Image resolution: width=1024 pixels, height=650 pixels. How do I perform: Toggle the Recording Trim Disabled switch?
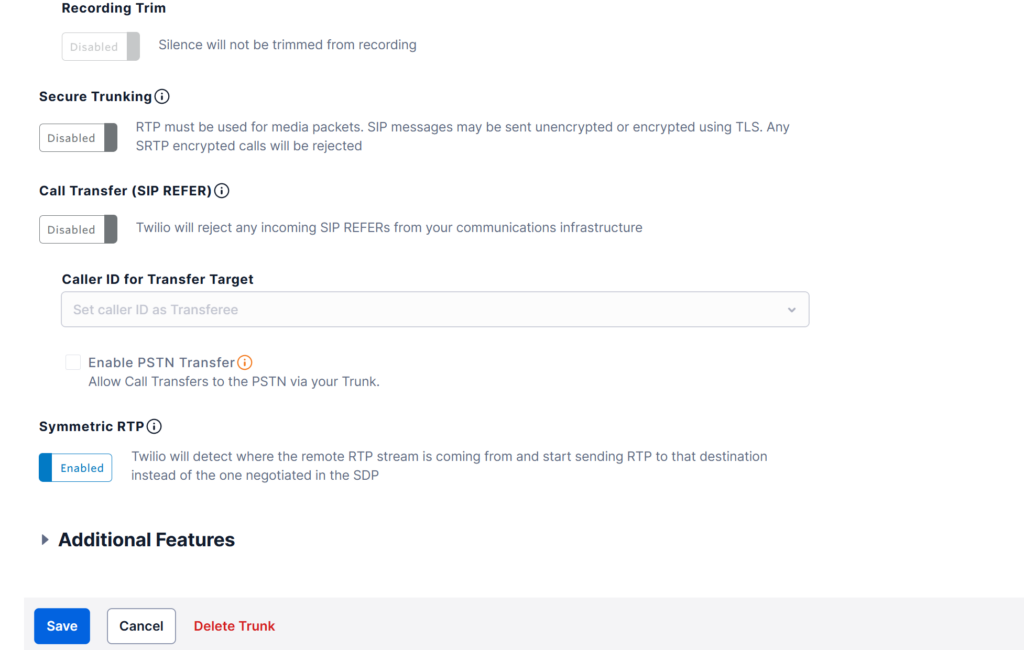click(101, 46)
